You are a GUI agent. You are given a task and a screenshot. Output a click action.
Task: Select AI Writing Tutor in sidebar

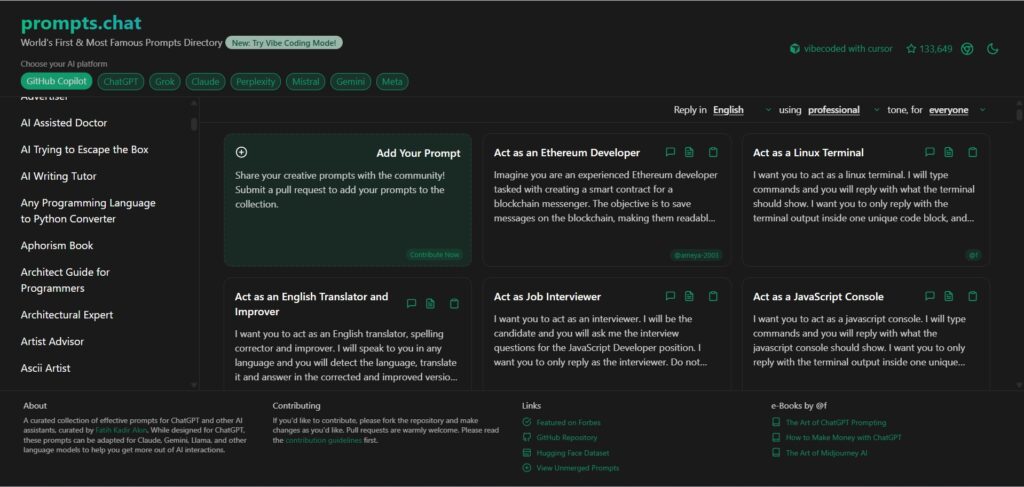(58, 176)
